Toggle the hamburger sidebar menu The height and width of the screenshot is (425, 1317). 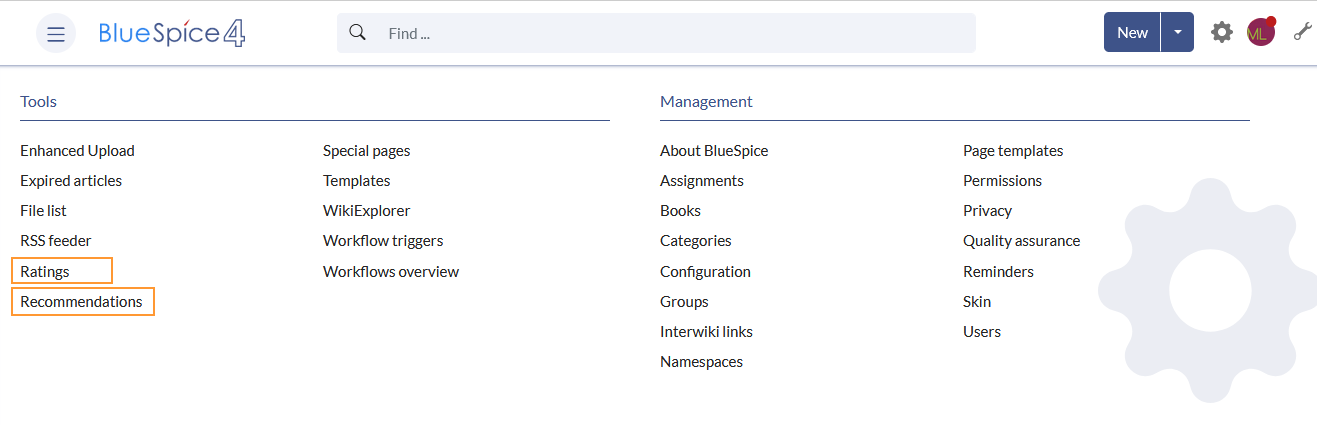point(56,33)
